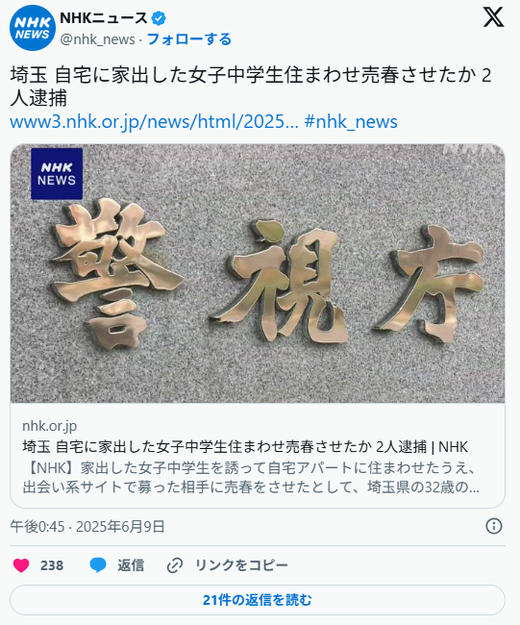The height and width of the screenshot is (625, 520).
Task: Open the NHKニュース account name
Action: tap(104, 18)
